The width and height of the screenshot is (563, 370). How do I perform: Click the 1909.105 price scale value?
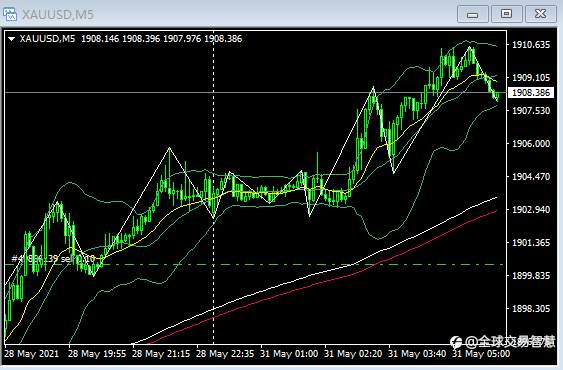[531, 78]
